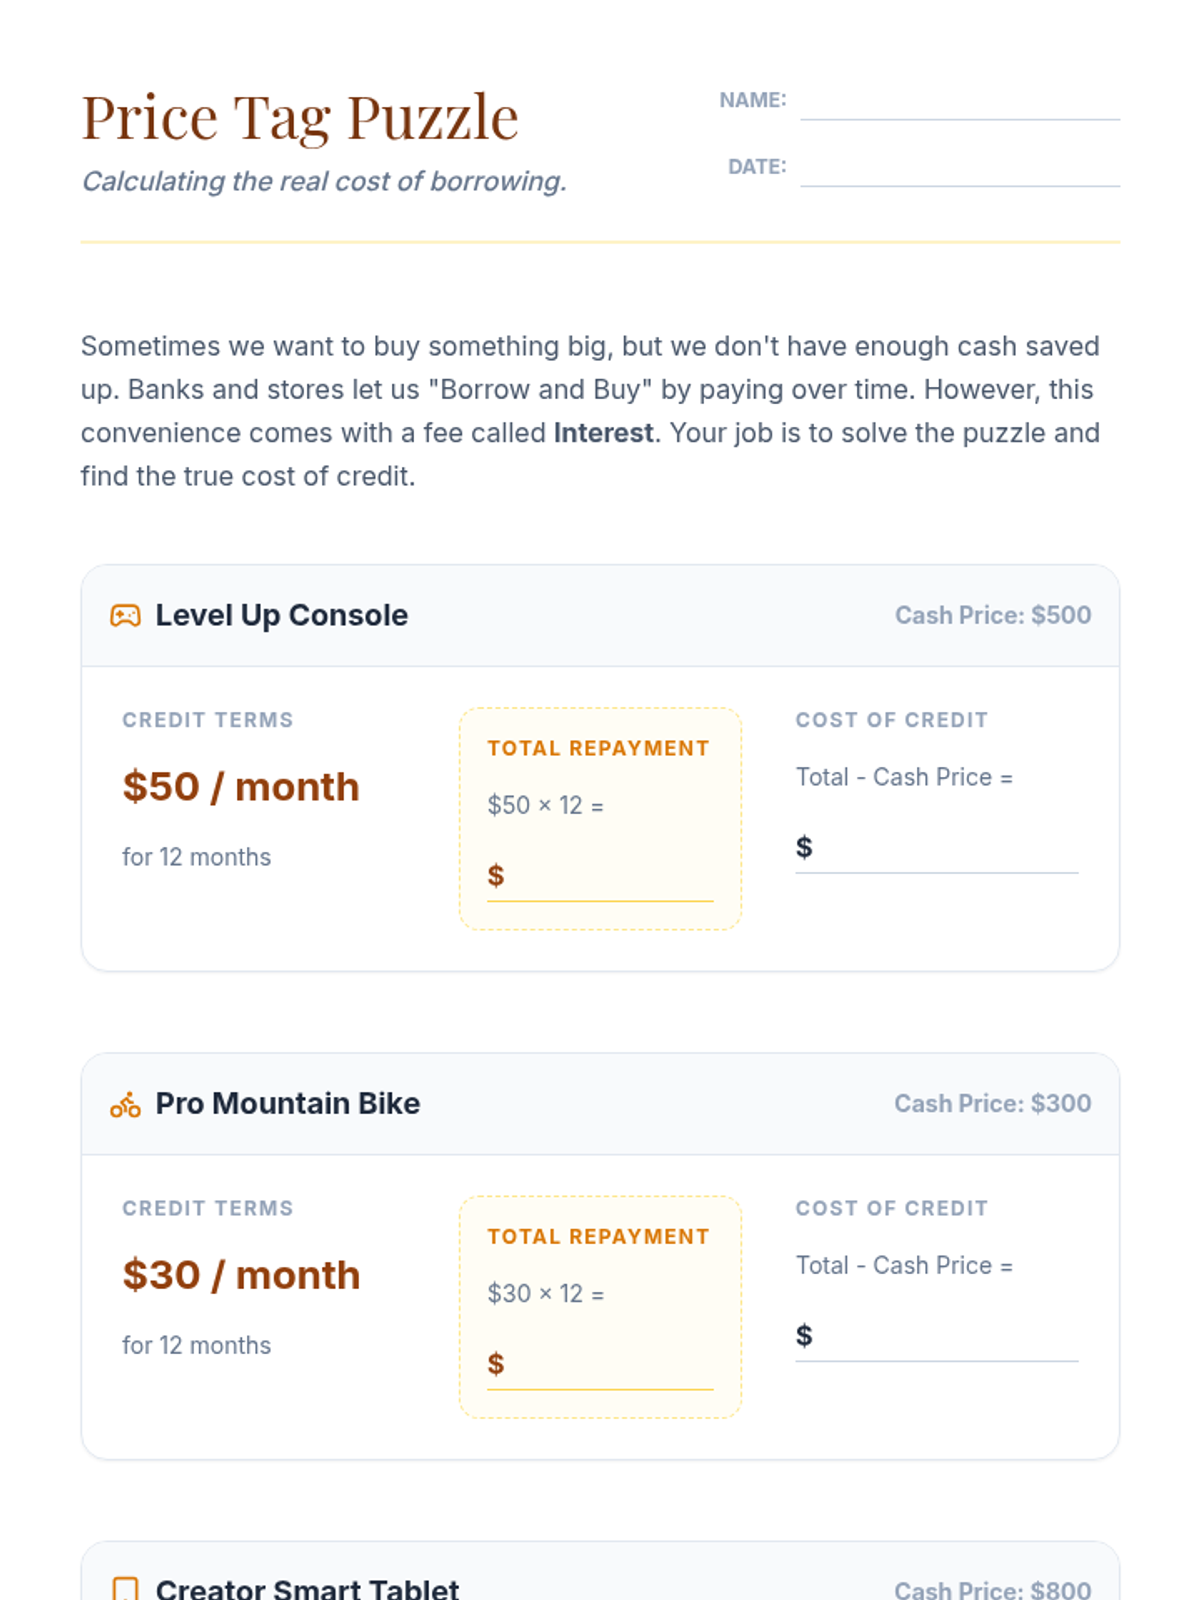Click the mountain bike icon

click(x=125, y=1105)
